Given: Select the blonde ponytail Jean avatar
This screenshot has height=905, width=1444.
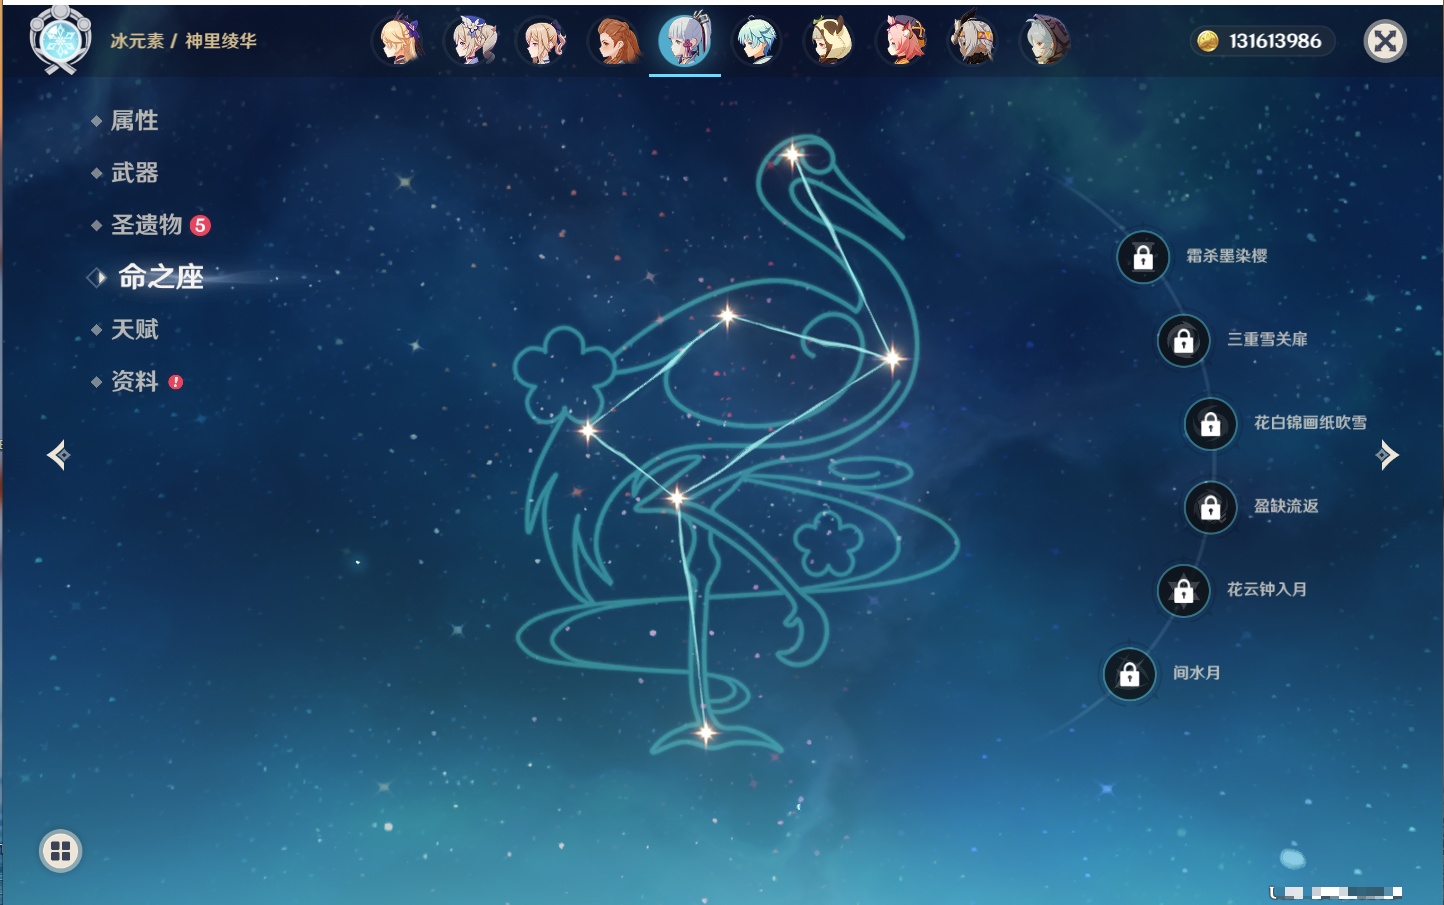Looking at the screenshot, I should click(544, 41).
